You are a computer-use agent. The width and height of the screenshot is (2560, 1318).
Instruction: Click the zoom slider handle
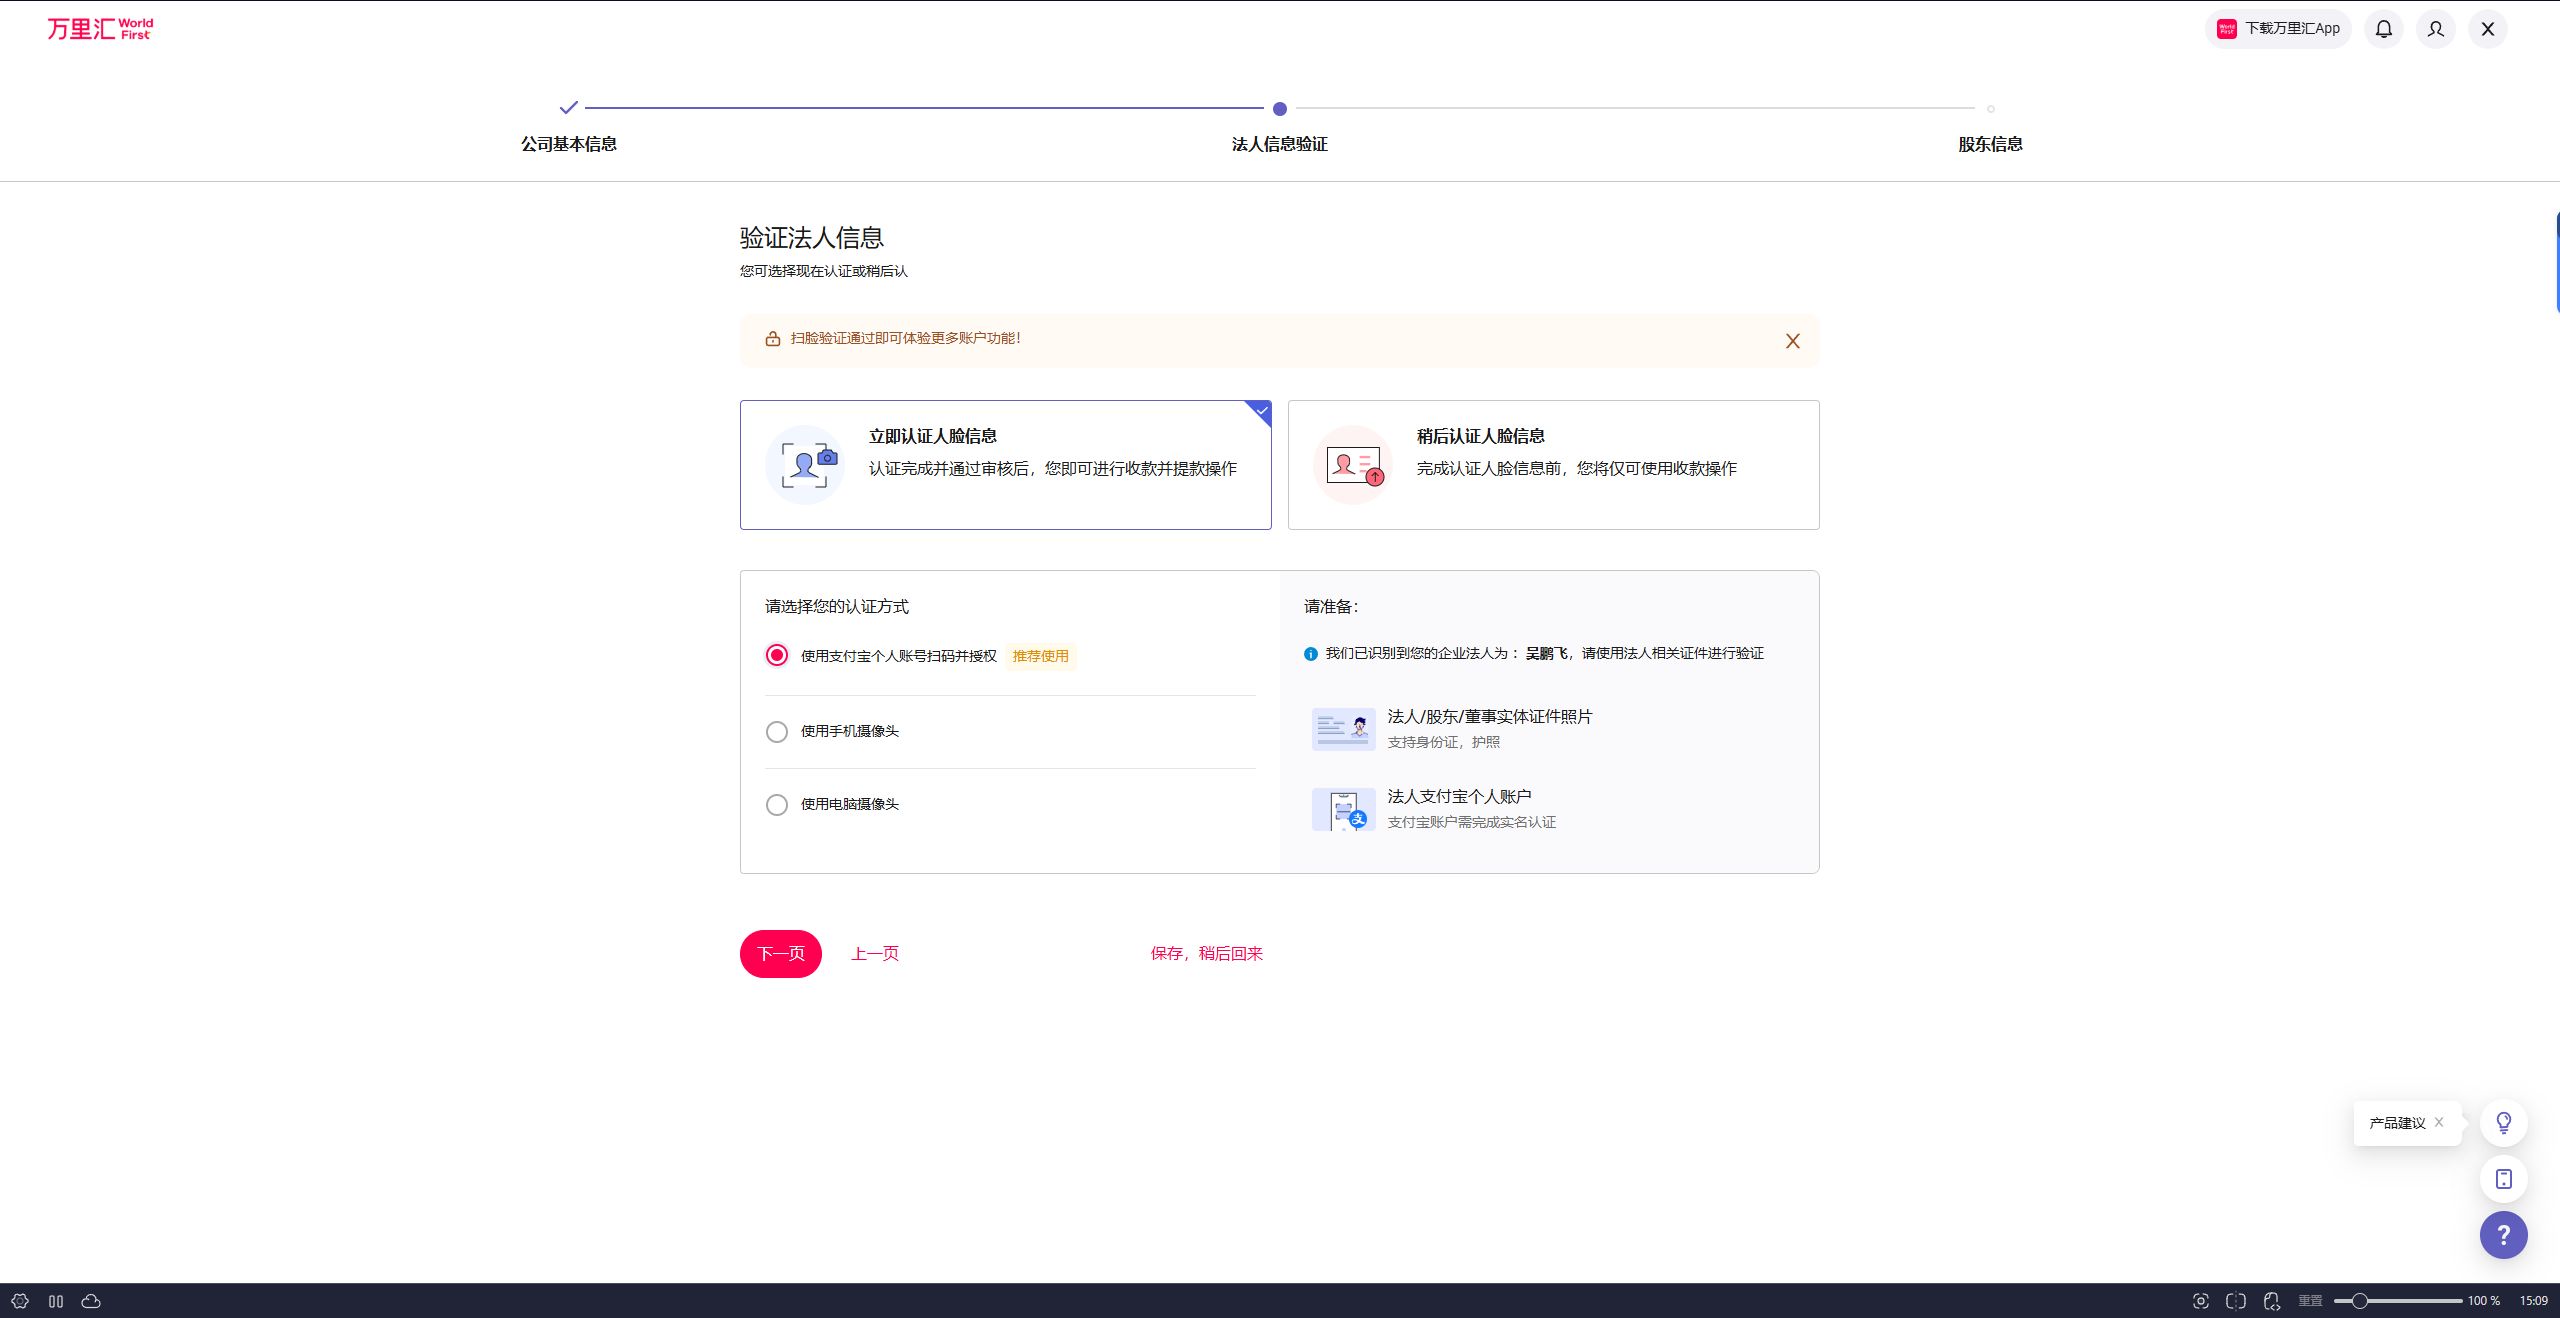coord(2359,1301)
